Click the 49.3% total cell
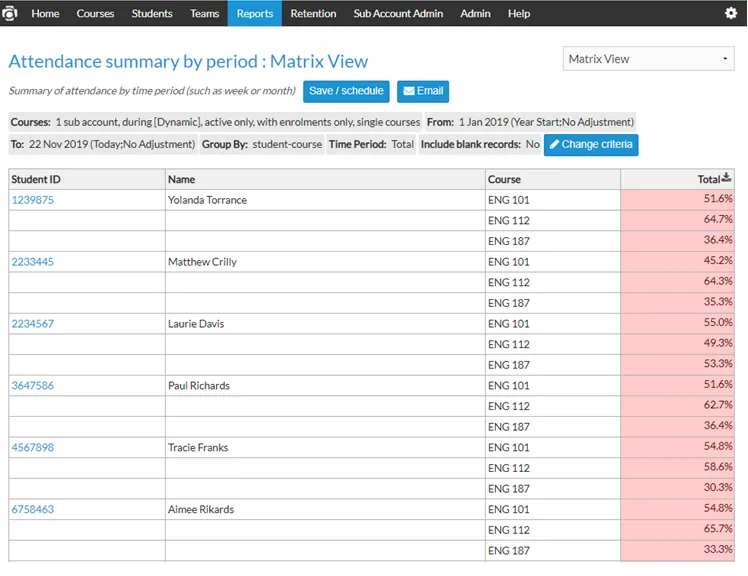 click(677, 344)
